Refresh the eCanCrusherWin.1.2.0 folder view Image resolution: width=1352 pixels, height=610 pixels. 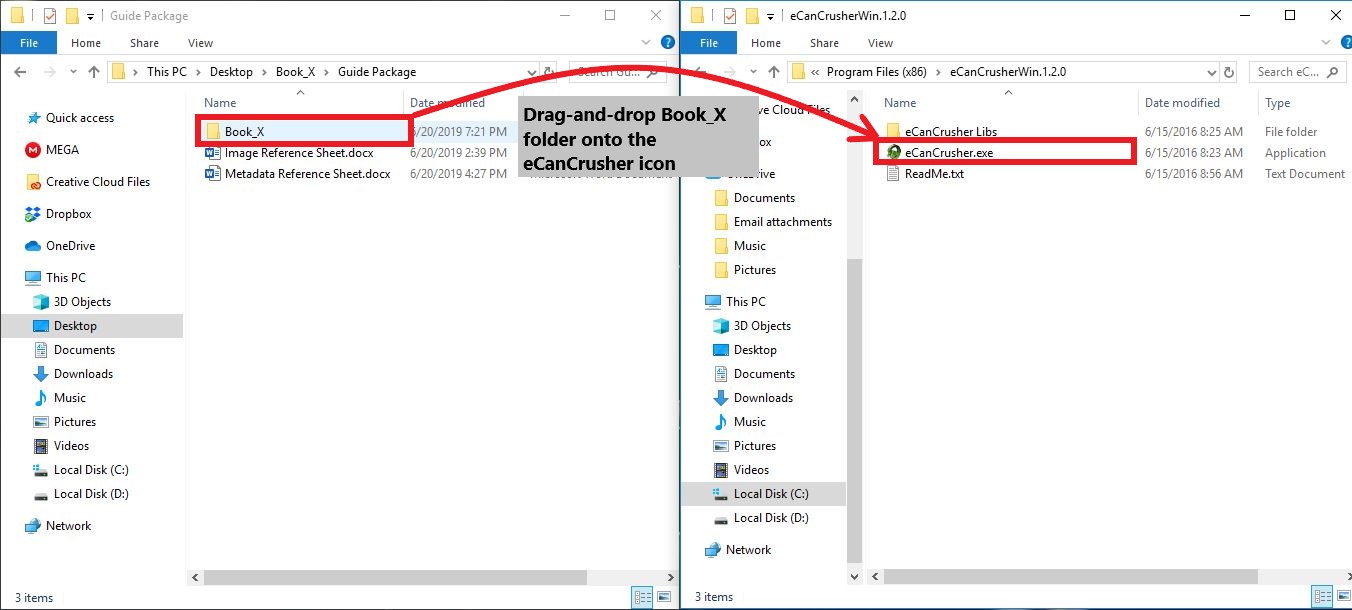point(1229,72)
